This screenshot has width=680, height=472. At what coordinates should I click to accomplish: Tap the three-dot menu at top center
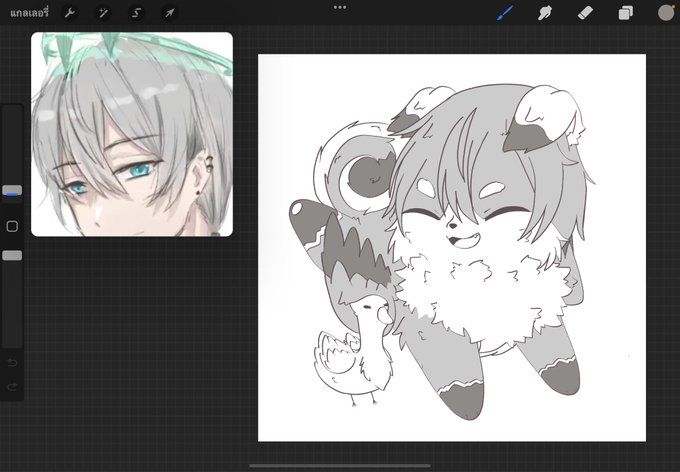pos(340,7)
